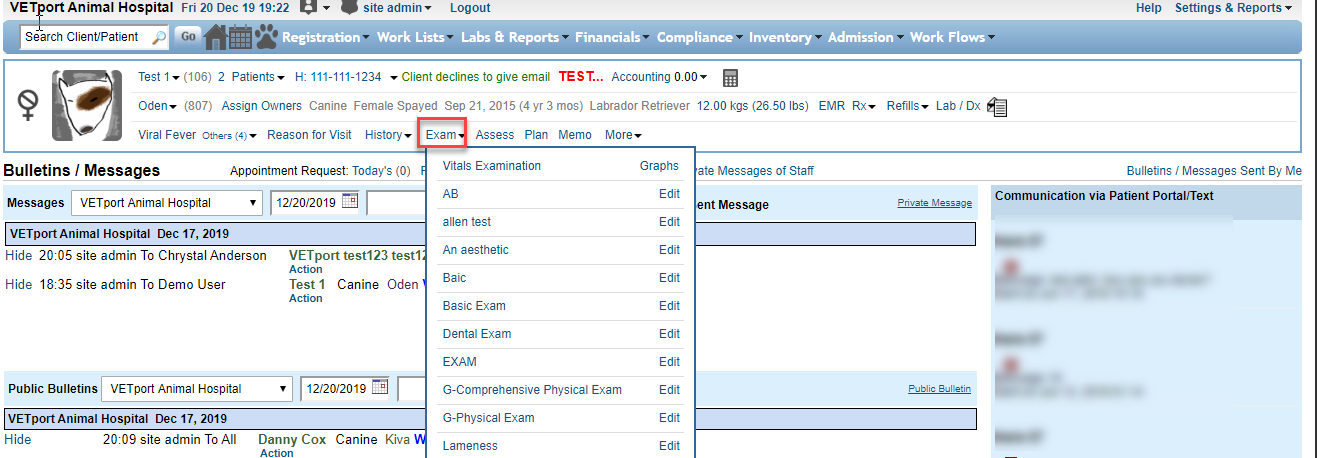Open the Financials menu
This screenshot has width=1317, height=458.
click(613, 37)
